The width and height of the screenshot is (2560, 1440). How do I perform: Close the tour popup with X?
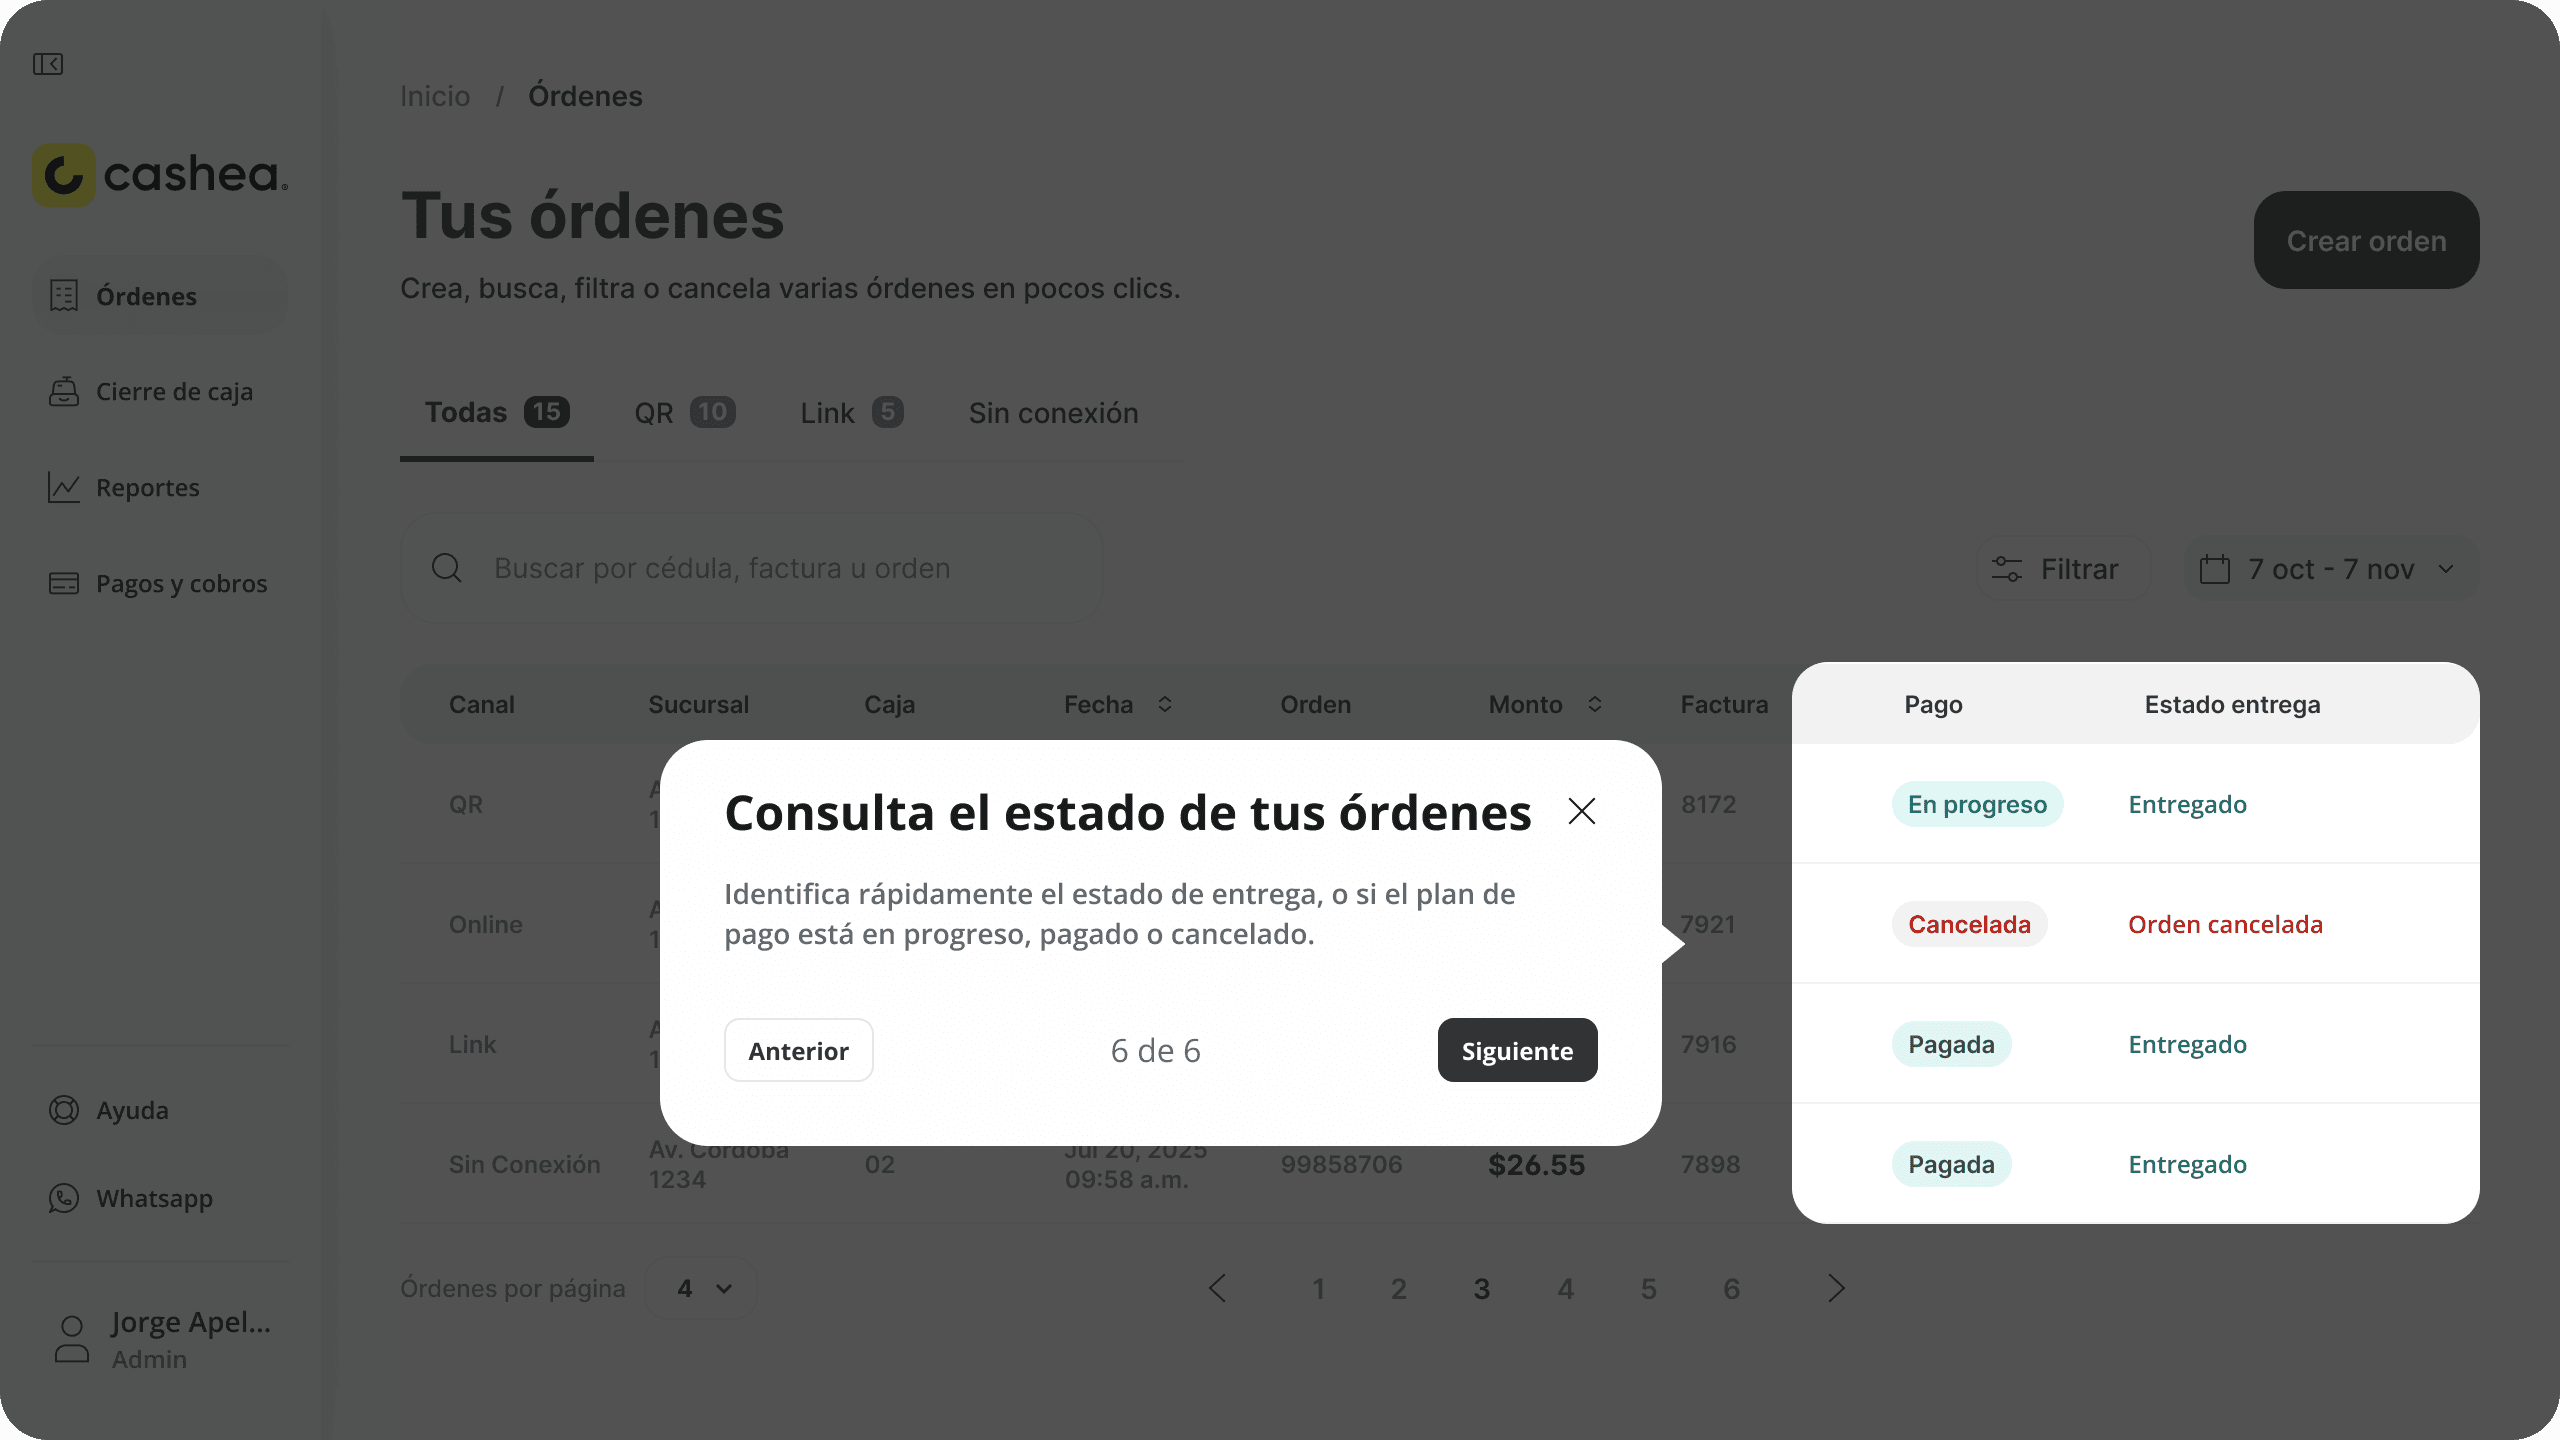[1581, 811]
